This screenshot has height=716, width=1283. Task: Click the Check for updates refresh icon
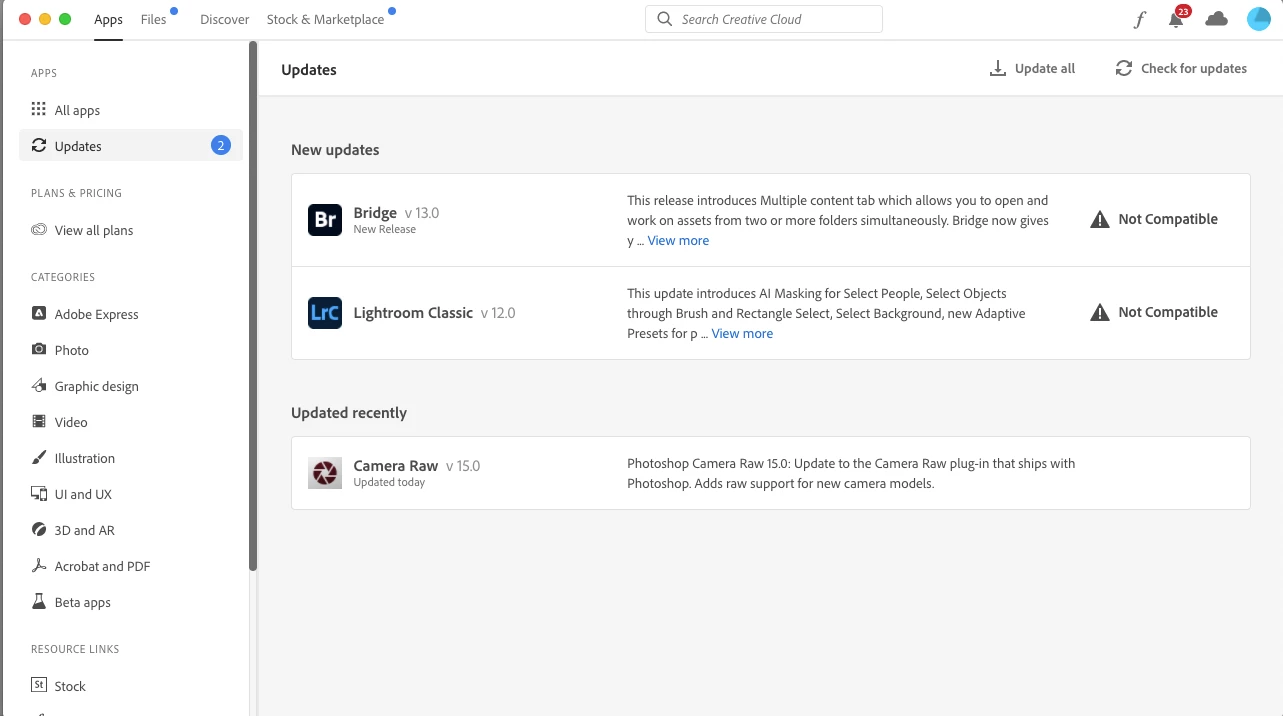(1124, 68)
